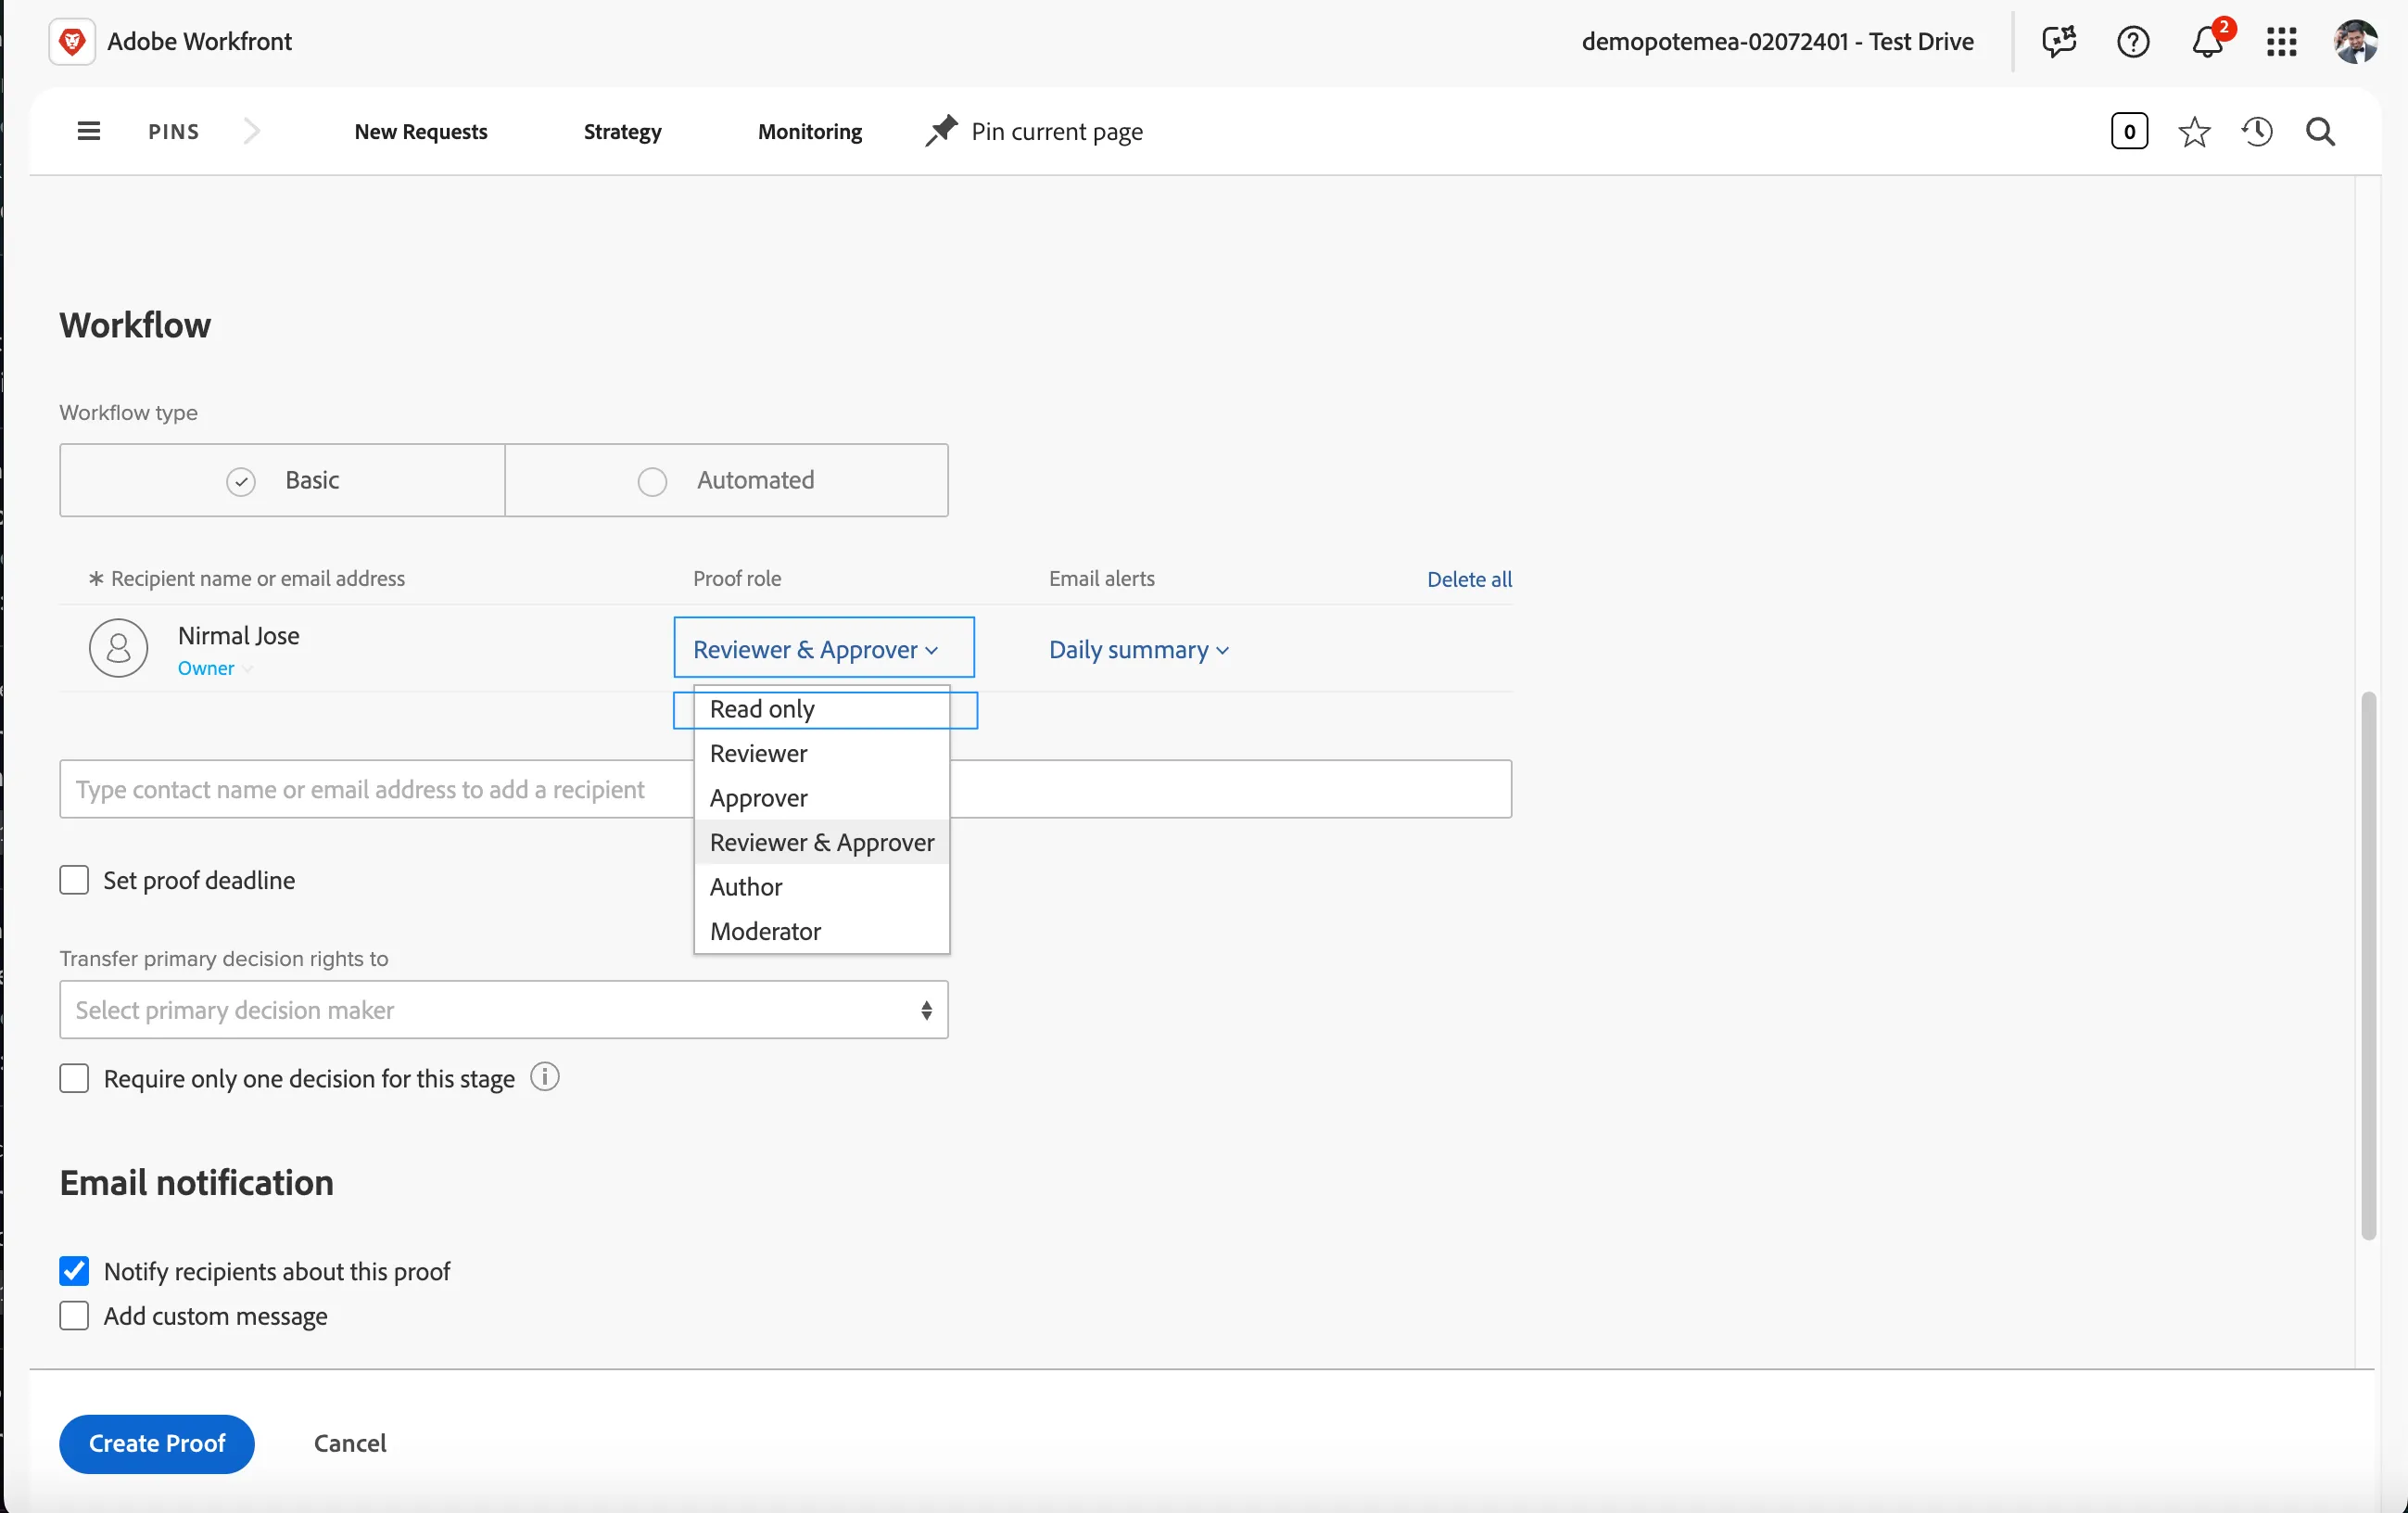Open the Monitoring pinned page
Screen dimensions: 2408x1513
pos(810,131)
